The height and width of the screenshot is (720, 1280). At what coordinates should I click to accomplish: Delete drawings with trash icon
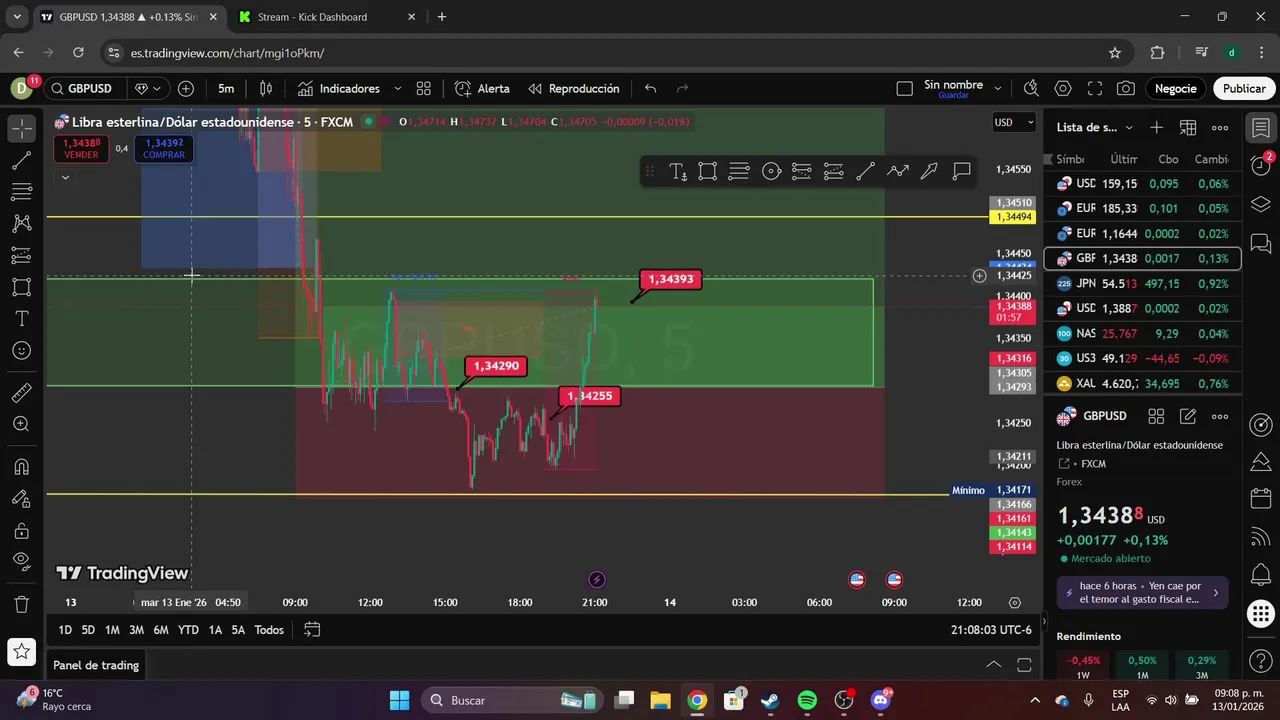click(x=21, y=604)
